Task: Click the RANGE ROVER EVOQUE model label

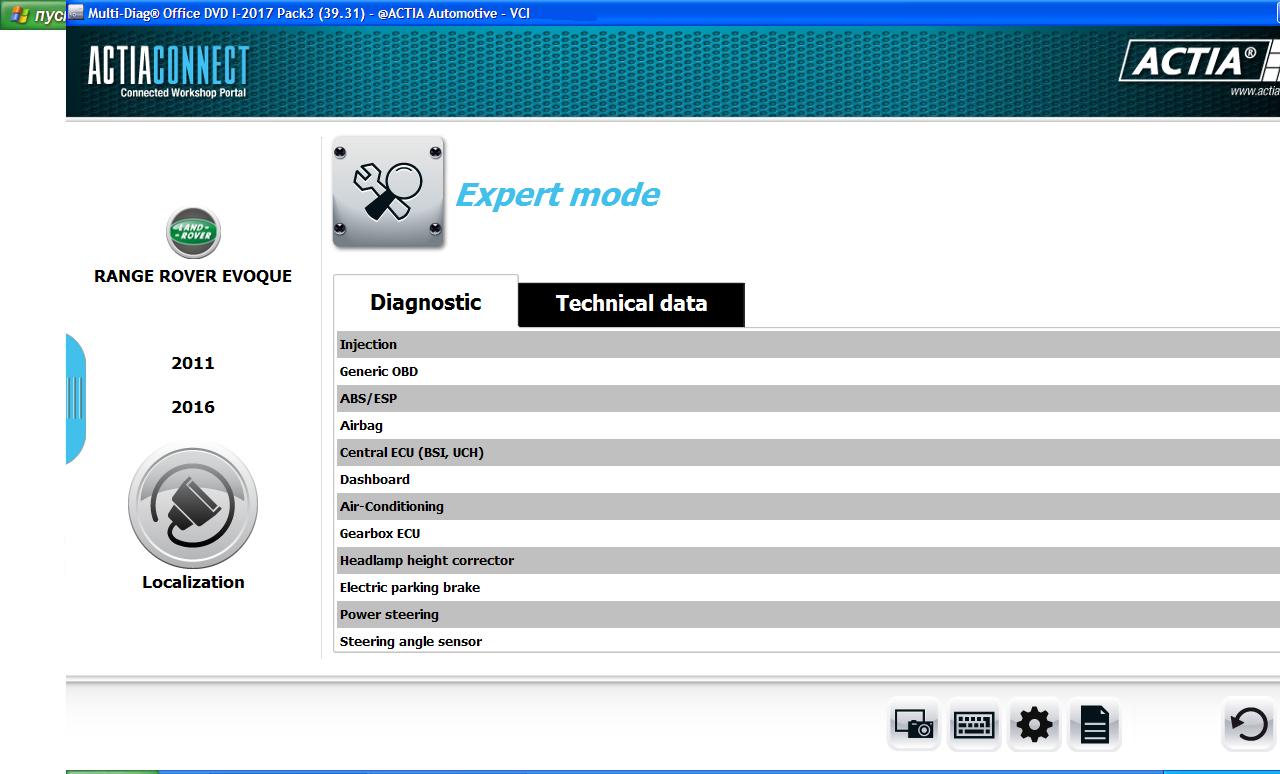Action: [x=193, y=276]
